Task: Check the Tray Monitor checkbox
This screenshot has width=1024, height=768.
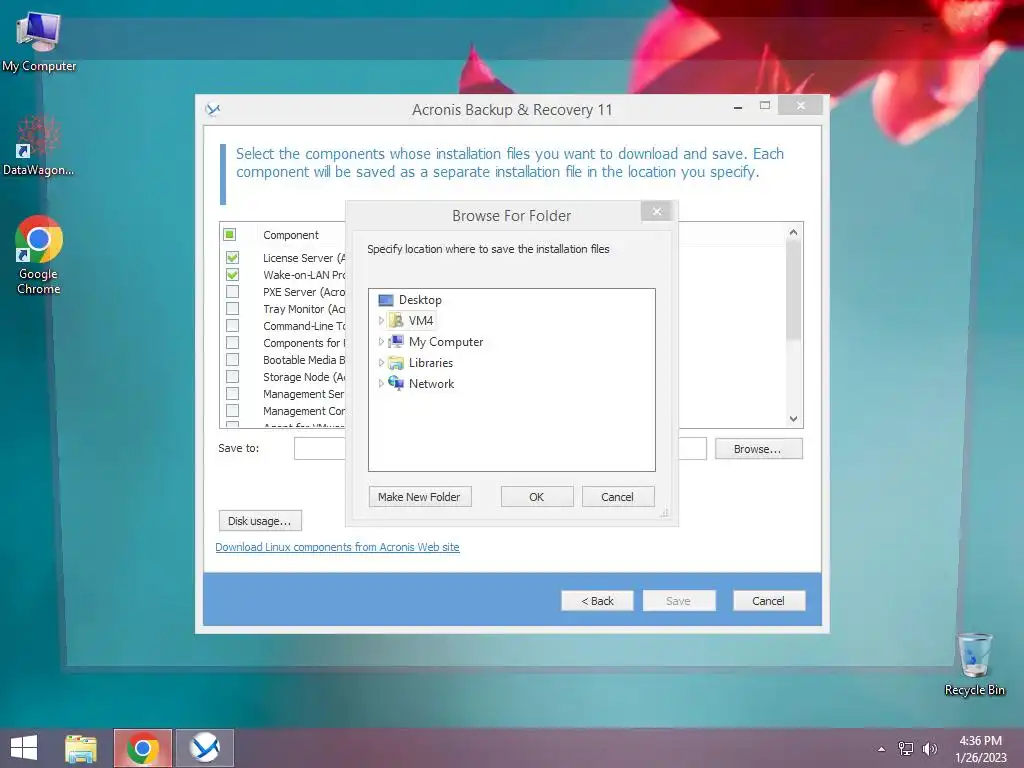Action: [232, 308]
